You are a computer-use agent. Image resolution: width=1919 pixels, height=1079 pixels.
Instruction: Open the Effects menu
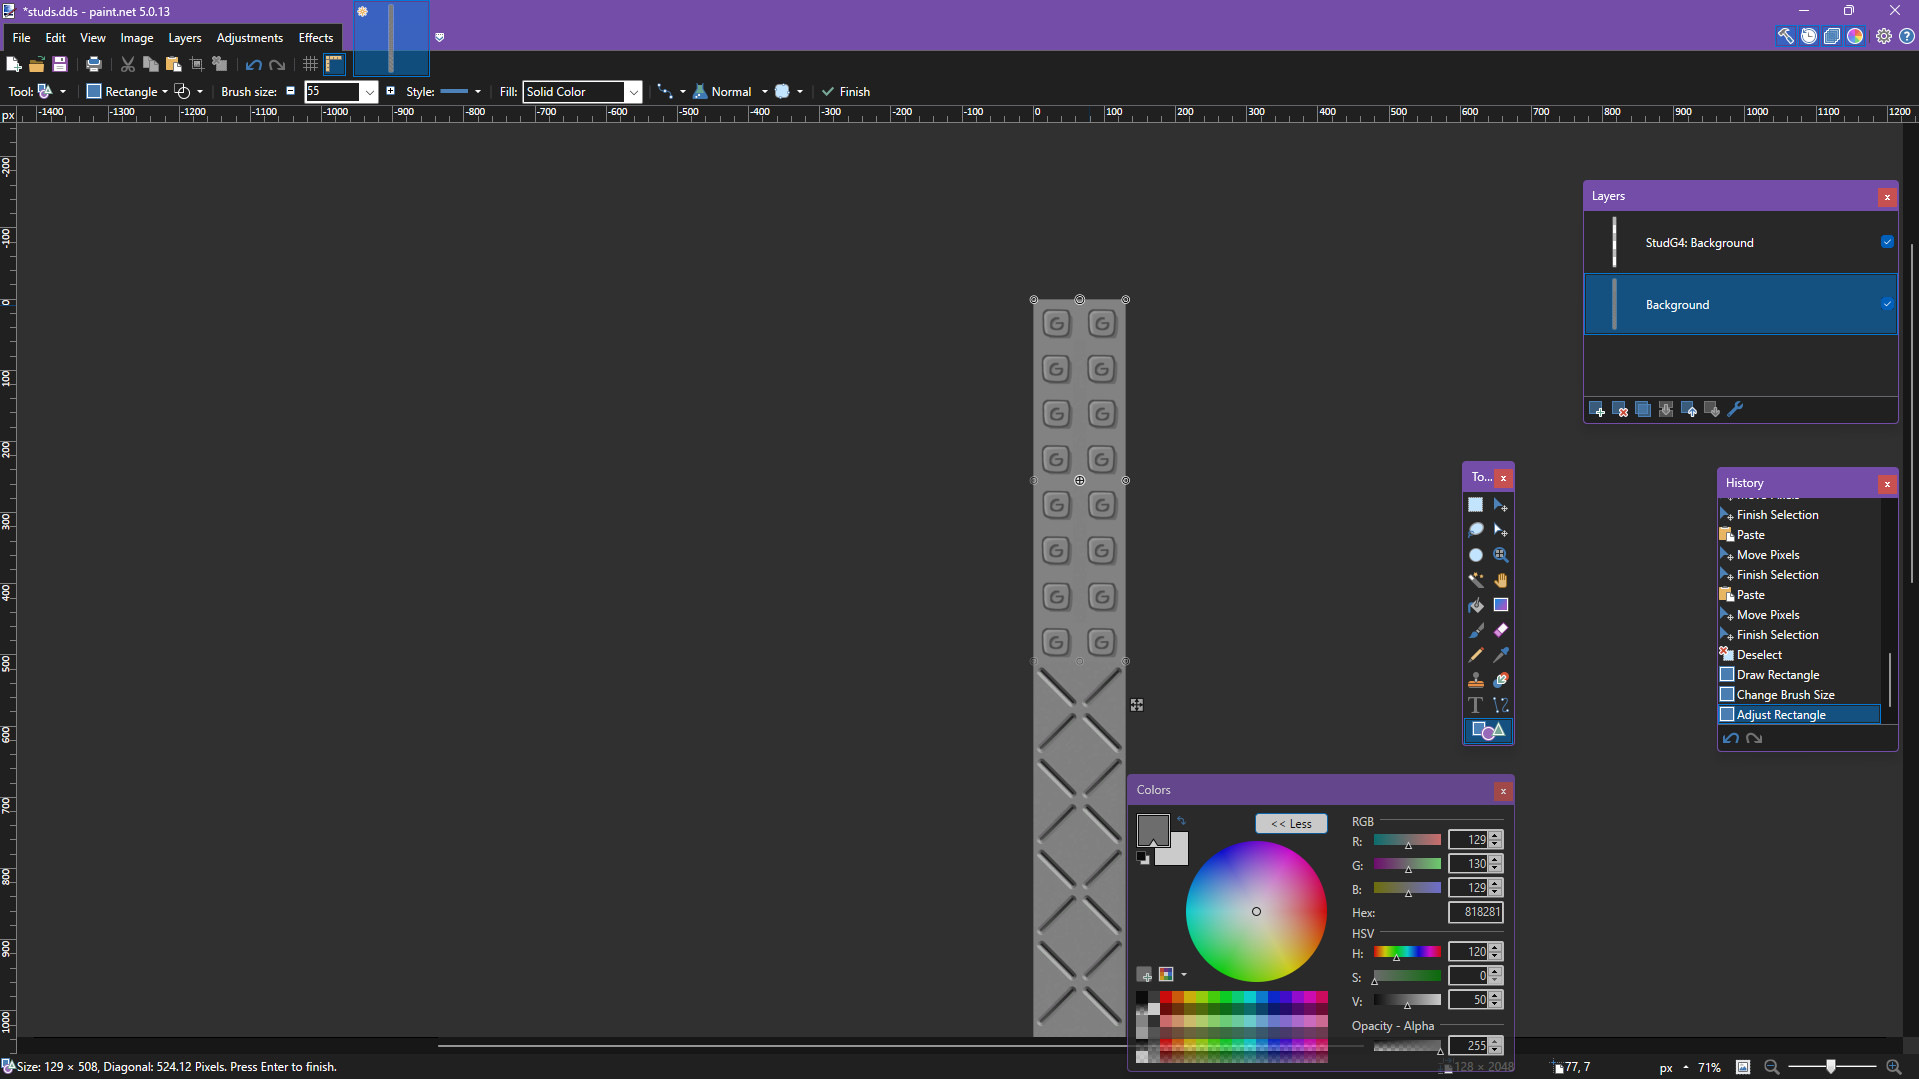pyautogui.click(x=316, y=37)
